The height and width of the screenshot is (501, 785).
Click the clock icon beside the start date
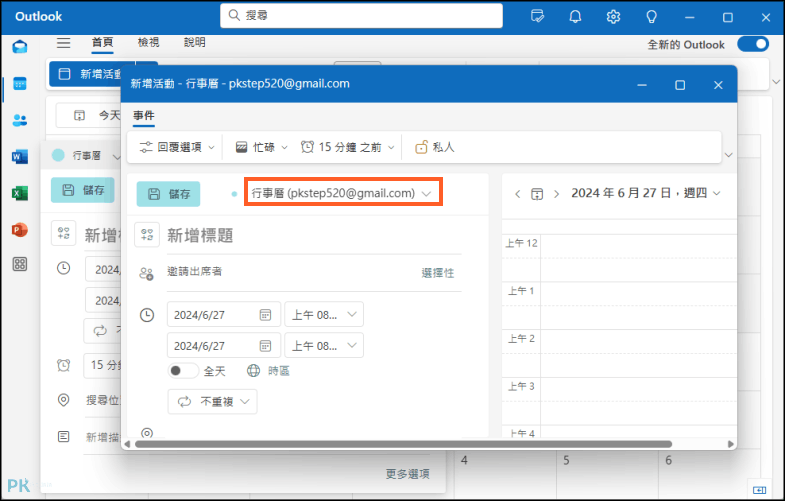click(x=147, y=315)
